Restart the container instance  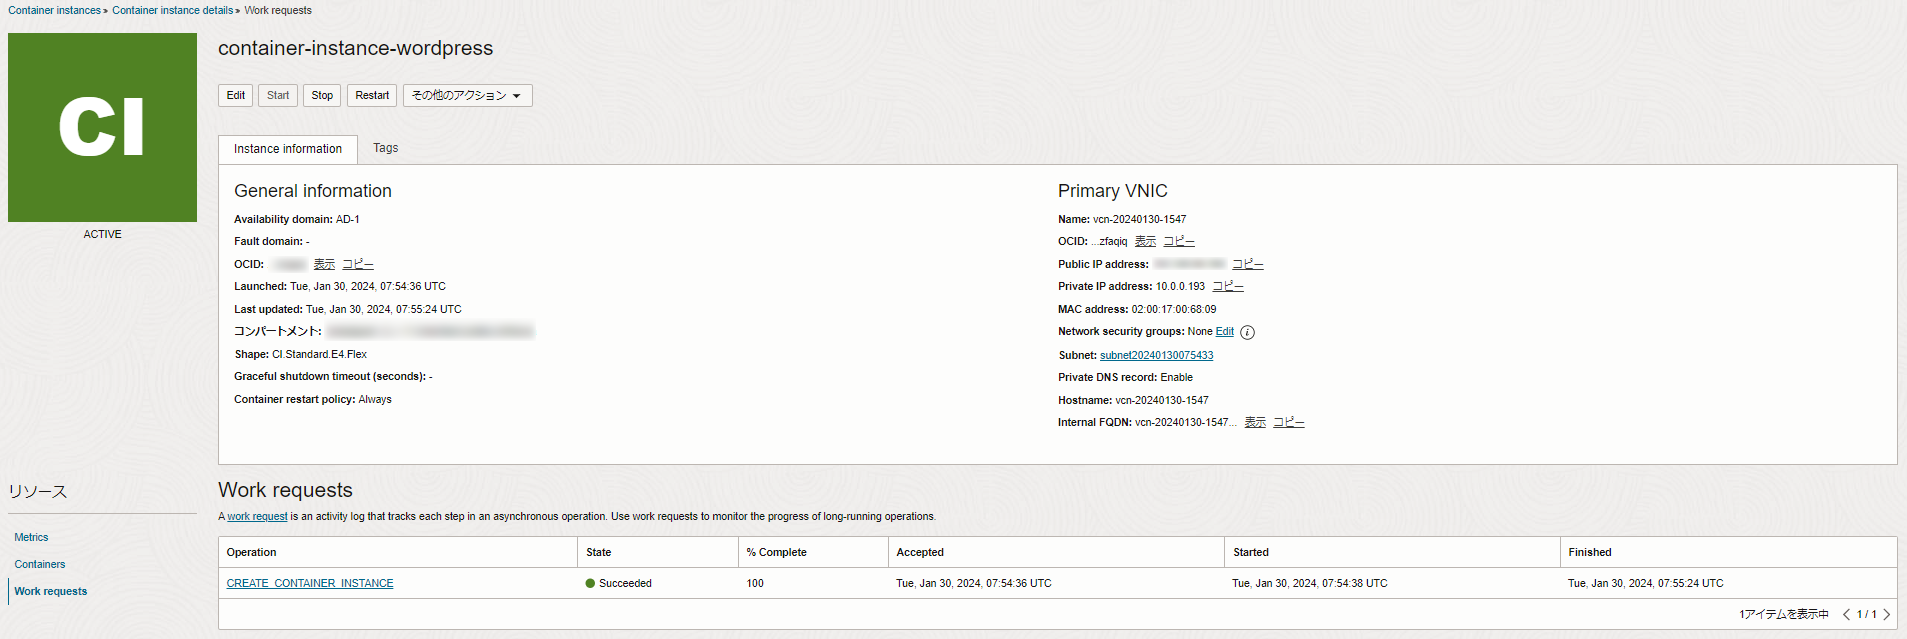[372, 96]
